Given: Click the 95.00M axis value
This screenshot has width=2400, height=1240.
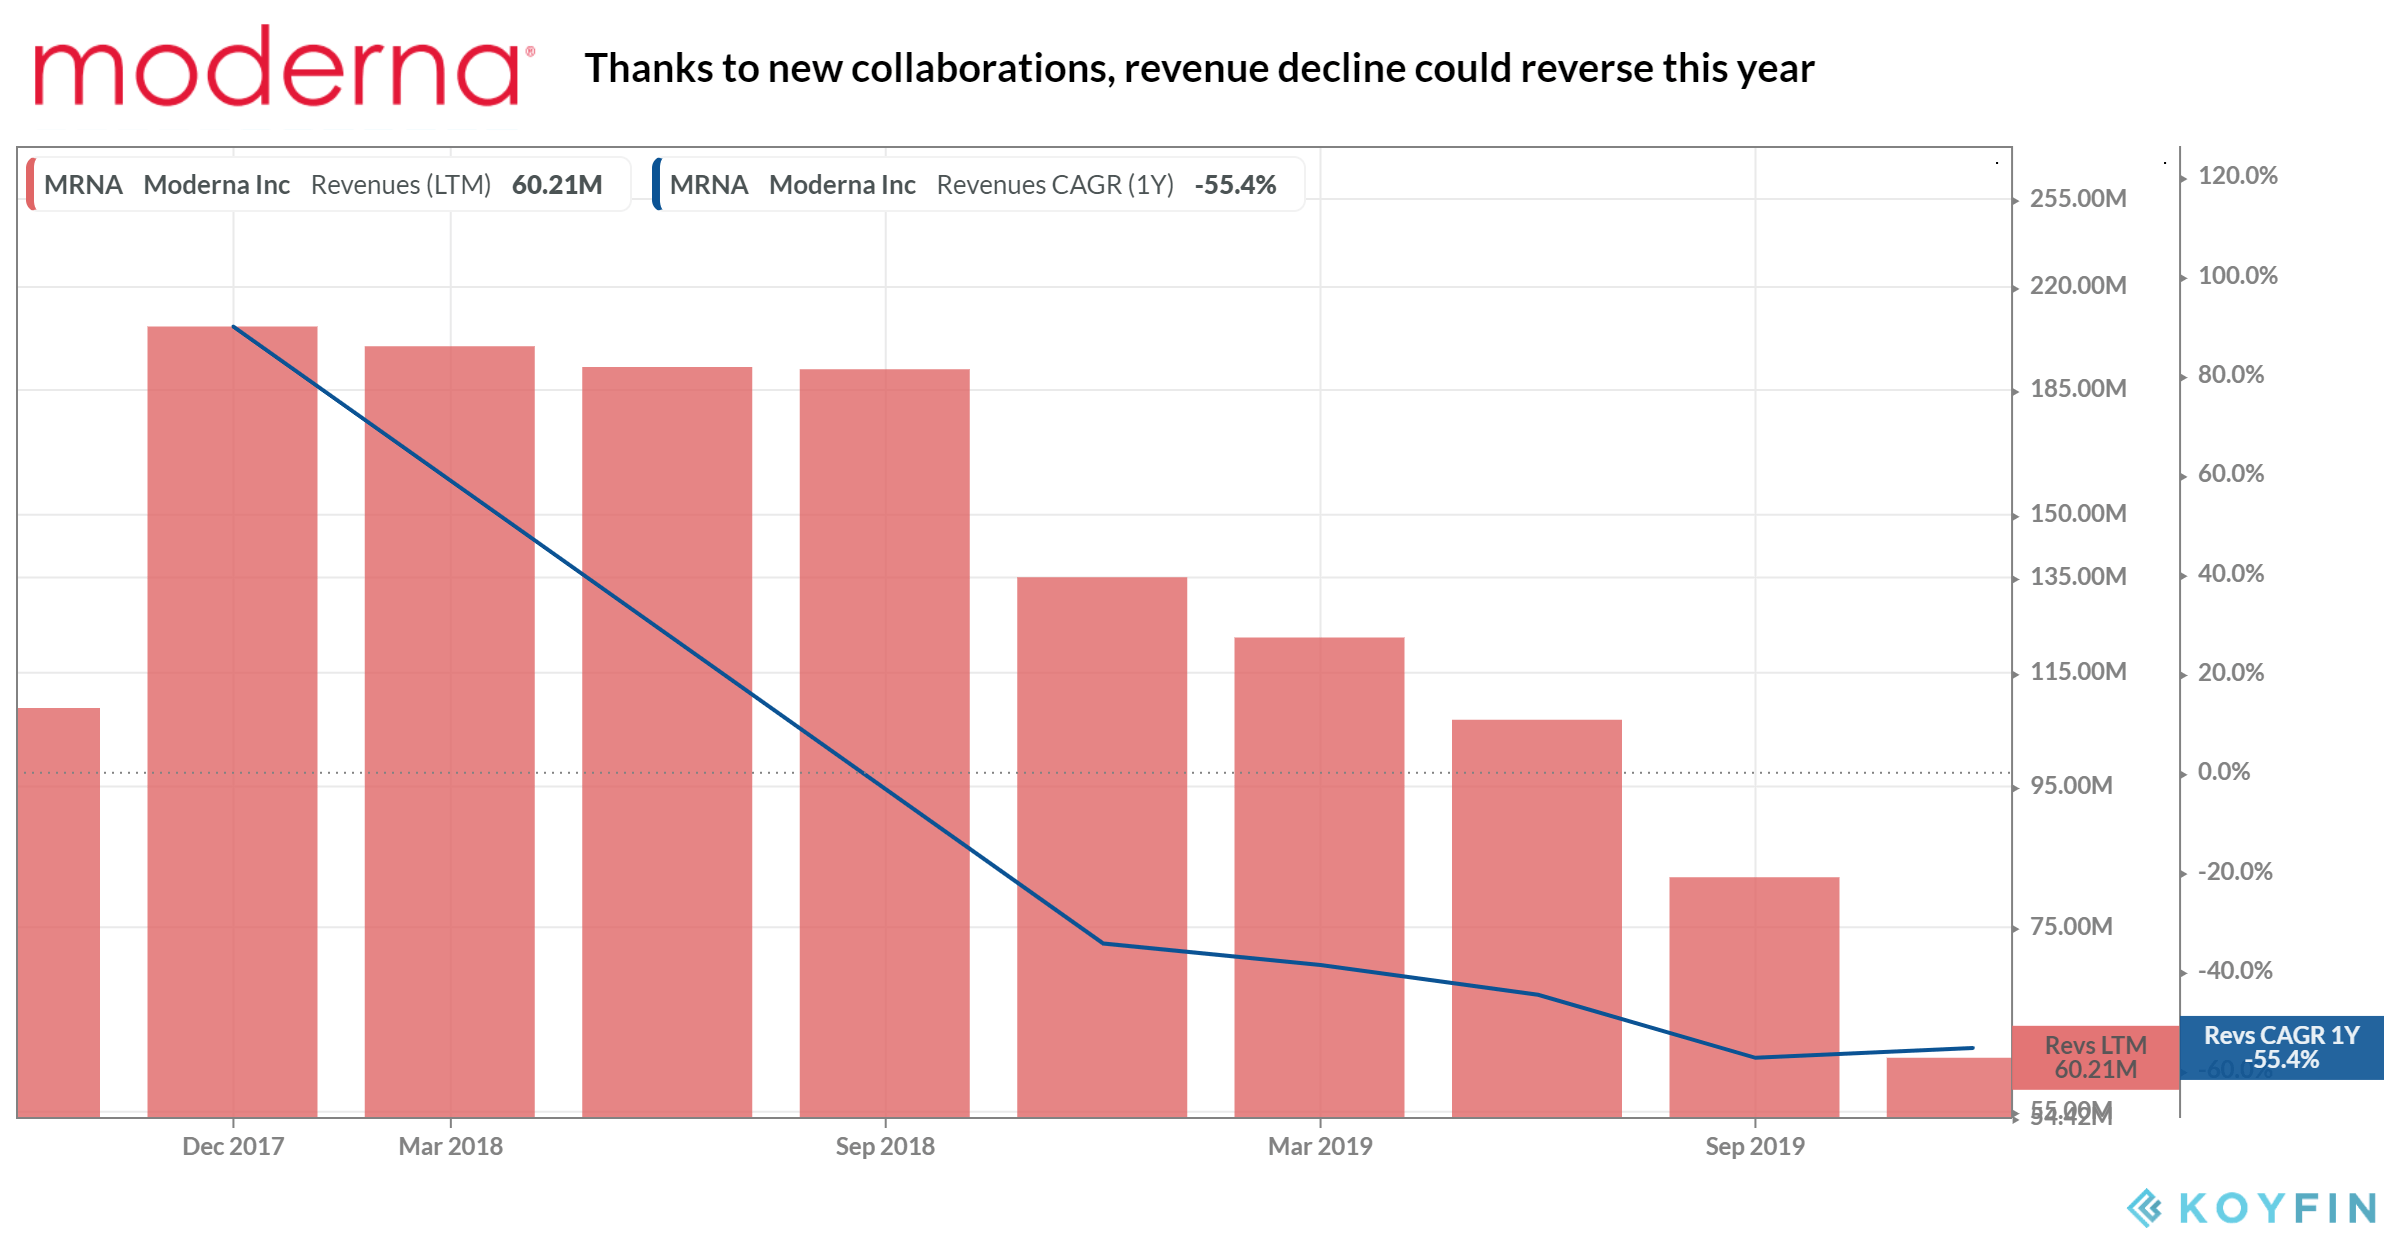Looking at the screenshot, I should [2071, 785].
